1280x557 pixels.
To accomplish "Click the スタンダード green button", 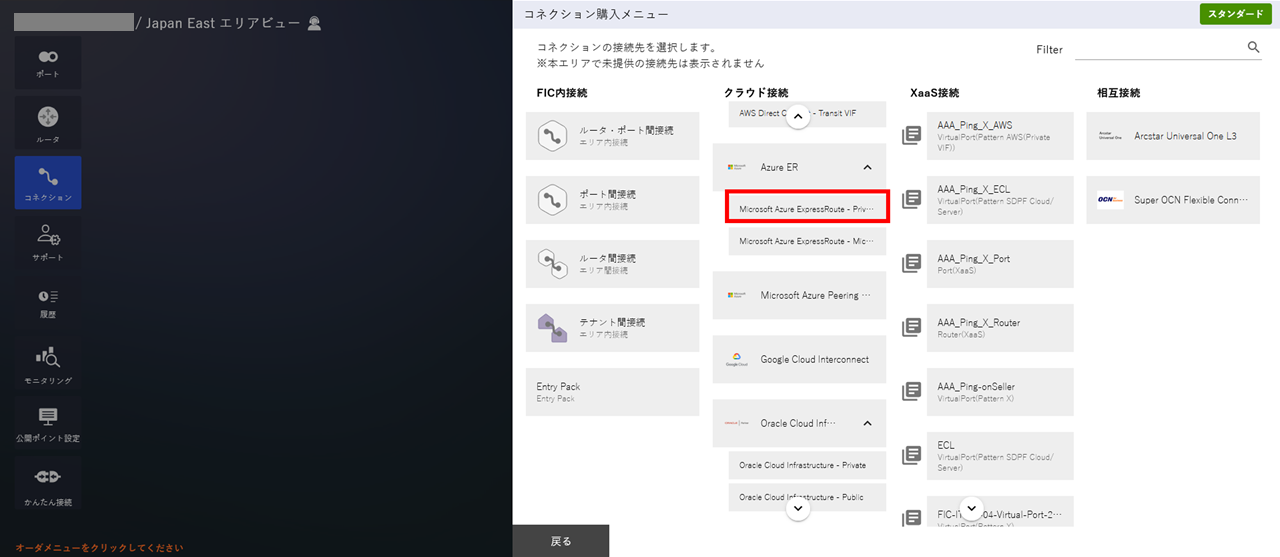I will click(x=1238, y=14).
